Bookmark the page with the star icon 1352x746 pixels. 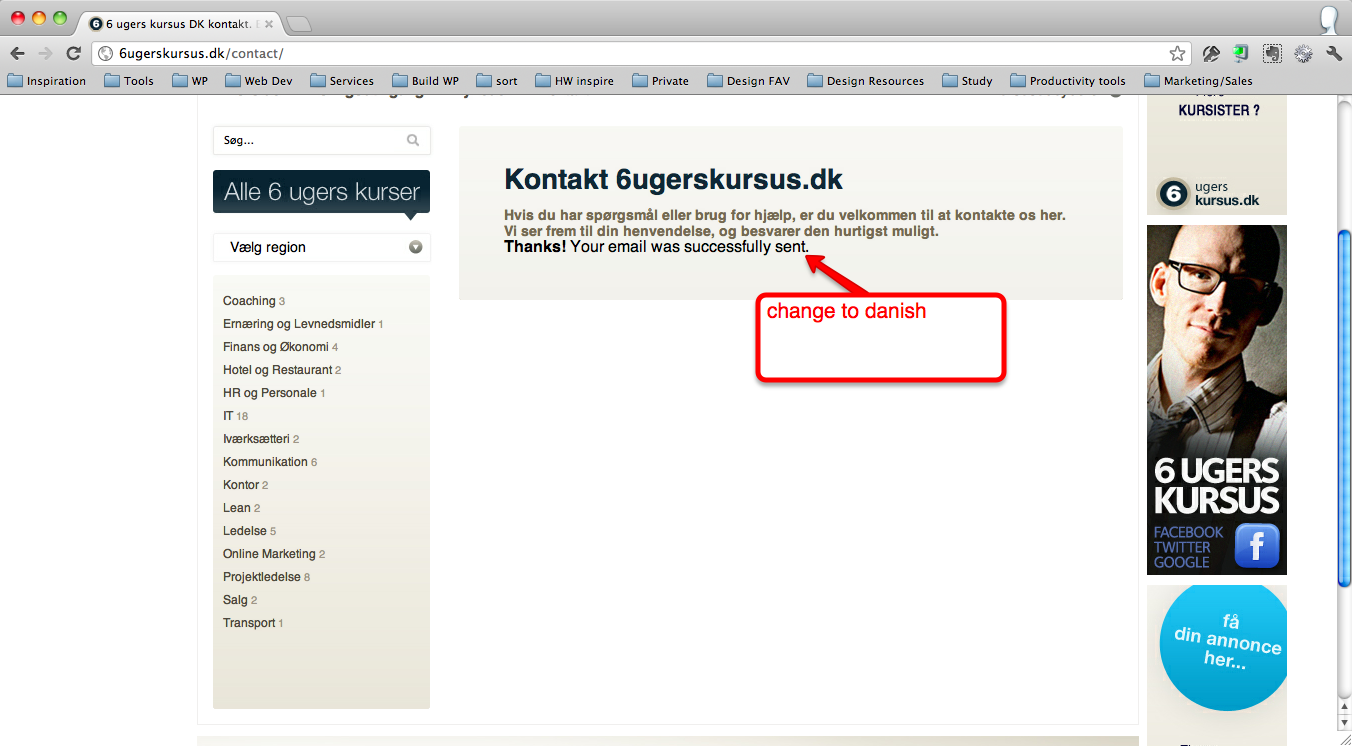tap(1177, 53)
